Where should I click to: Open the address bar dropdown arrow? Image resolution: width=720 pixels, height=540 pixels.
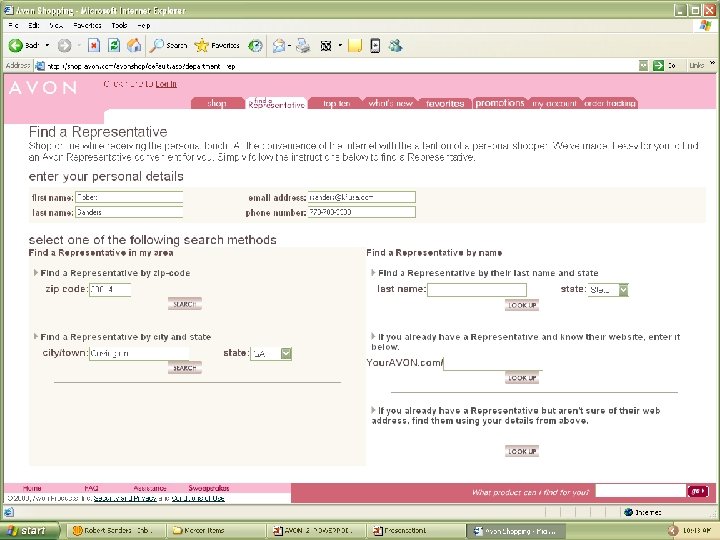(644, 66)
